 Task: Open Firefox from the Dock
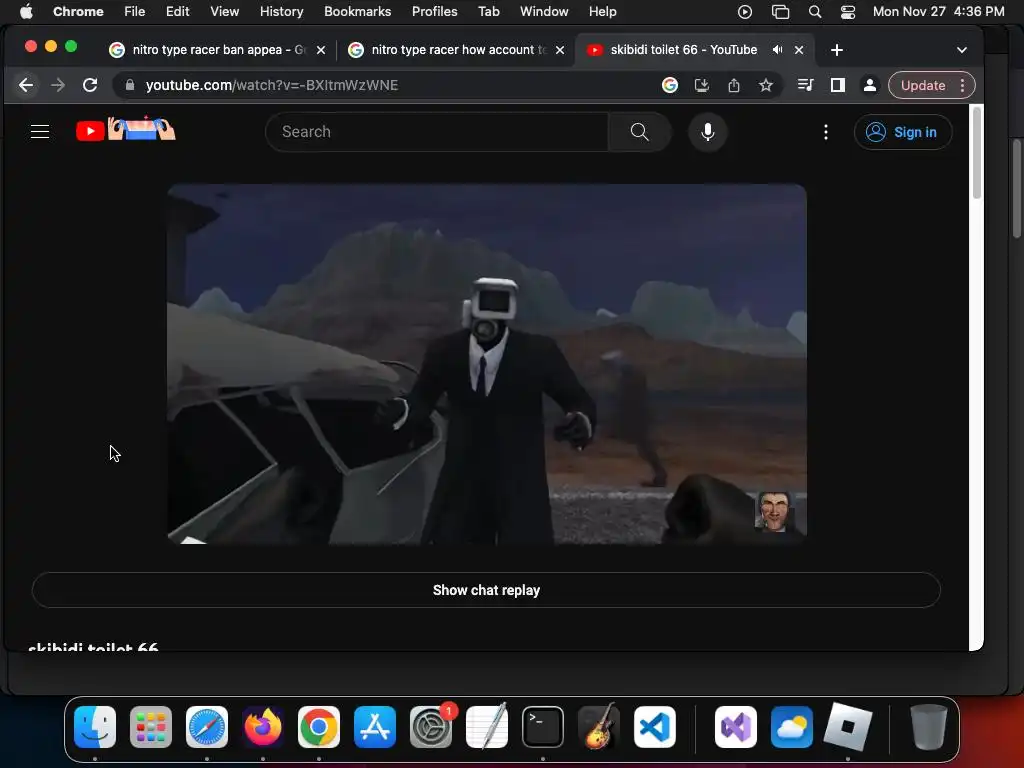(263, 727)
